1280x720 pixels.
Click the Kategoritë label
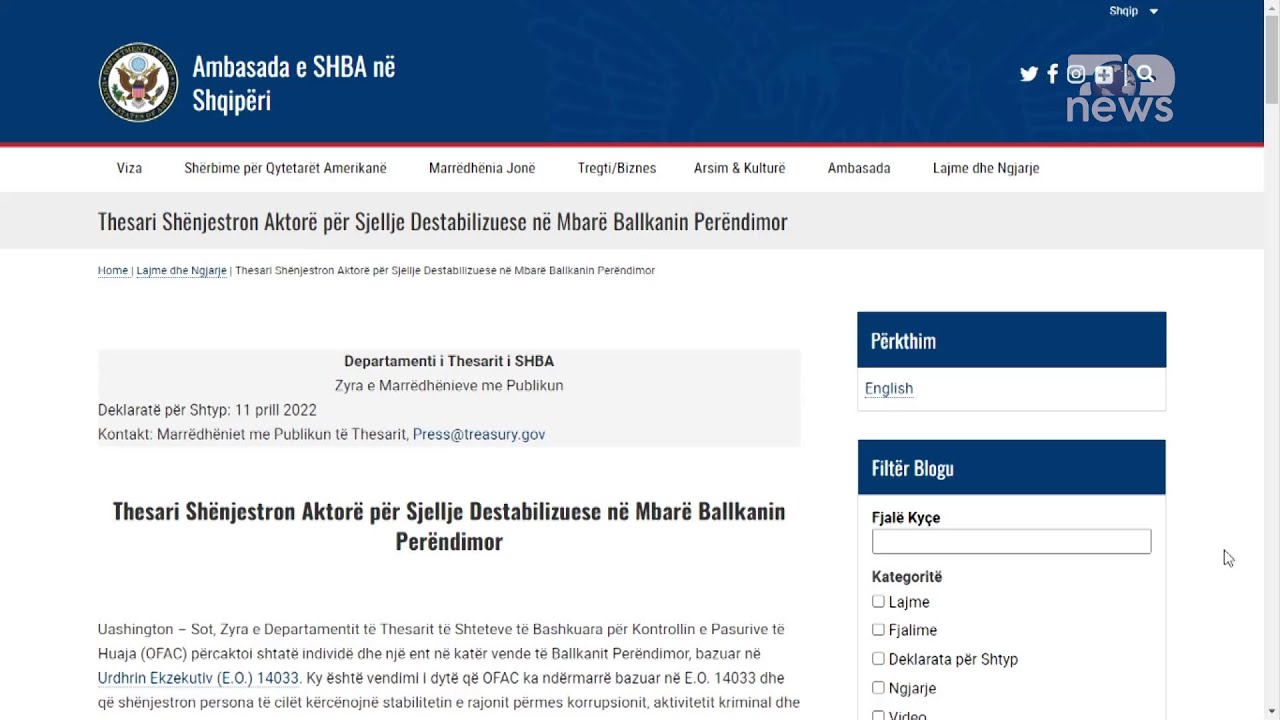[907, 576]
